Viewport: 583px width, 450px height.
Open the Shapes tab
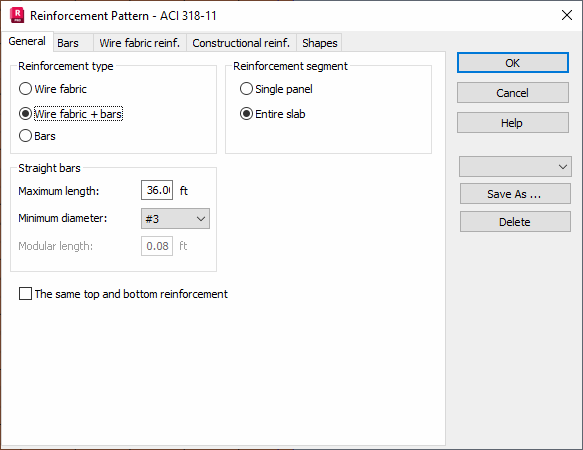[x=319, y=43]
